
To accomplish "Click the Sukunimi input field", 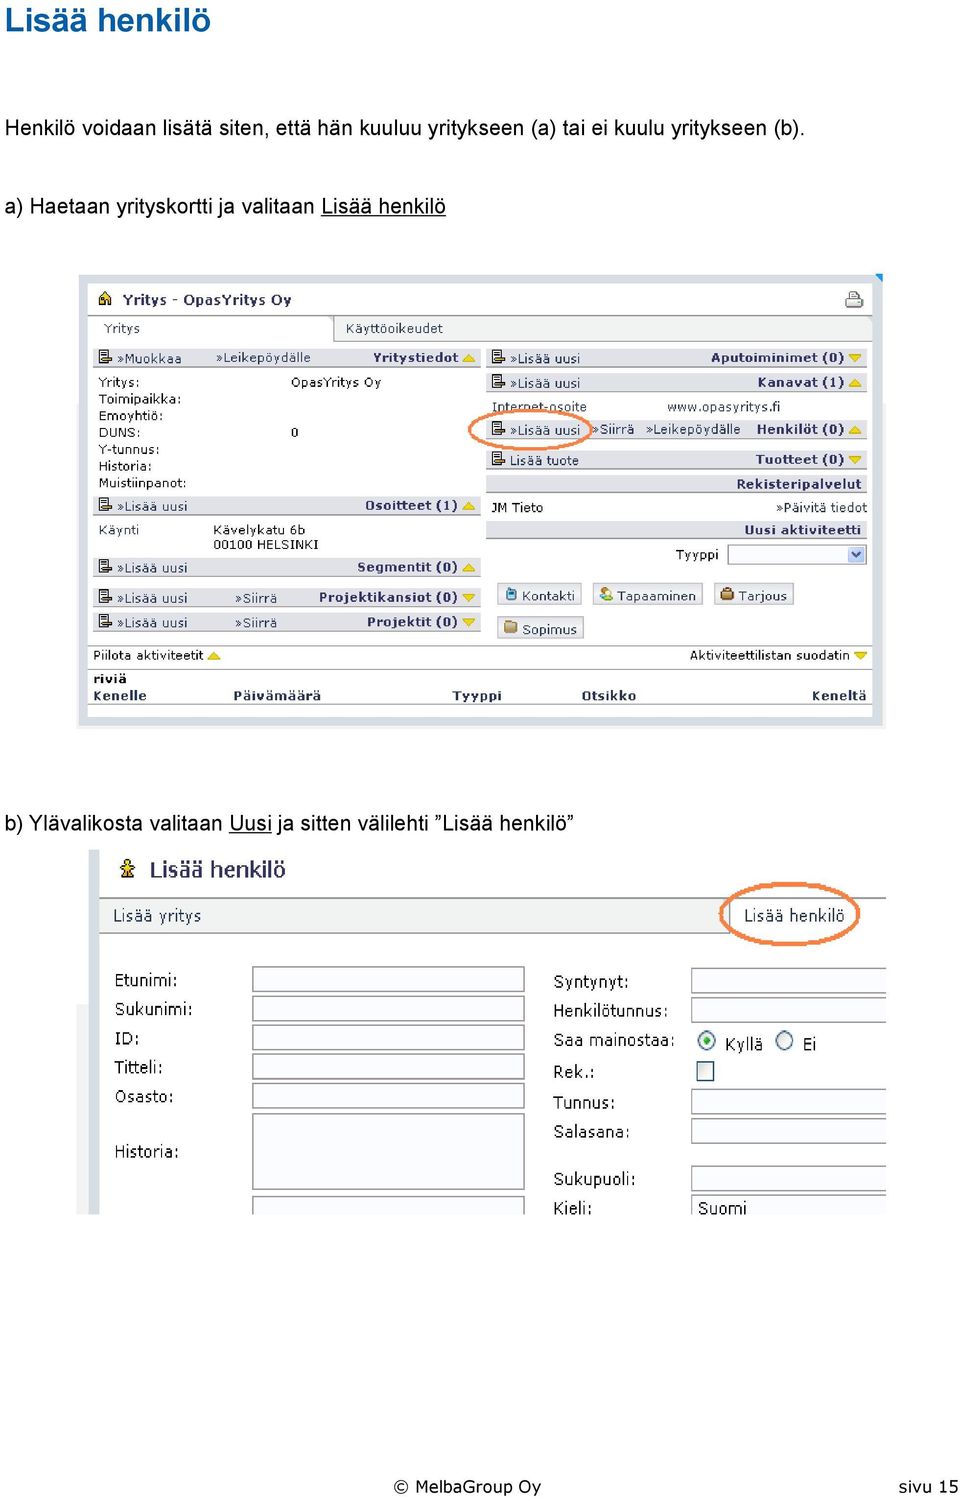I will (x=388, y=1008).
